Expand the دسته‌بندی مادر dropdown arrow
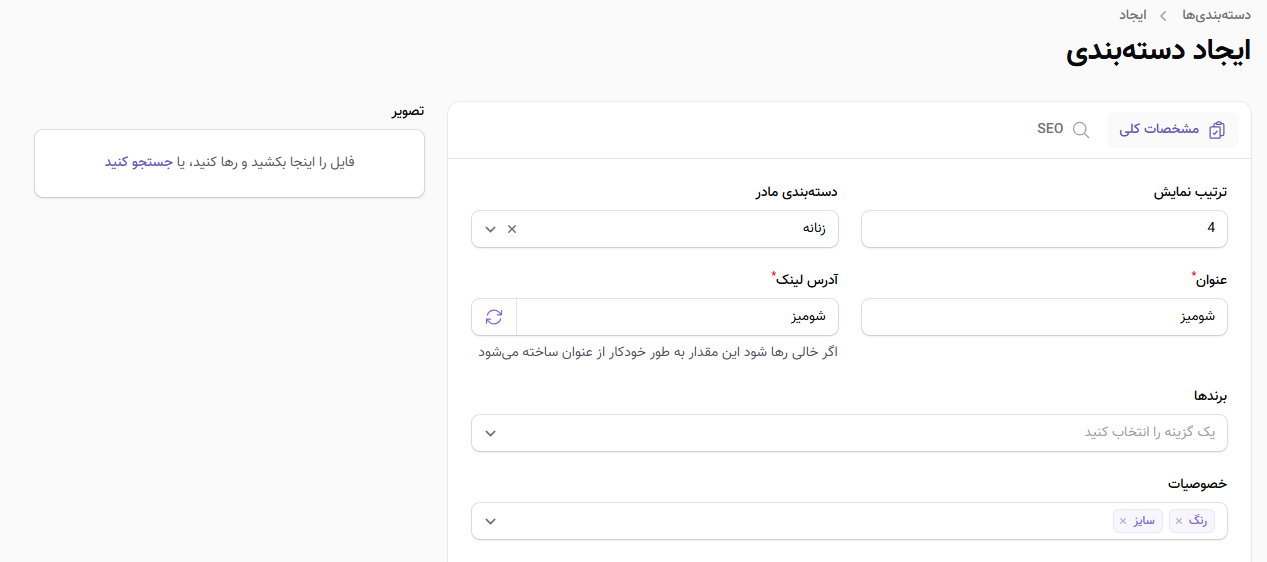 [490, 229]
